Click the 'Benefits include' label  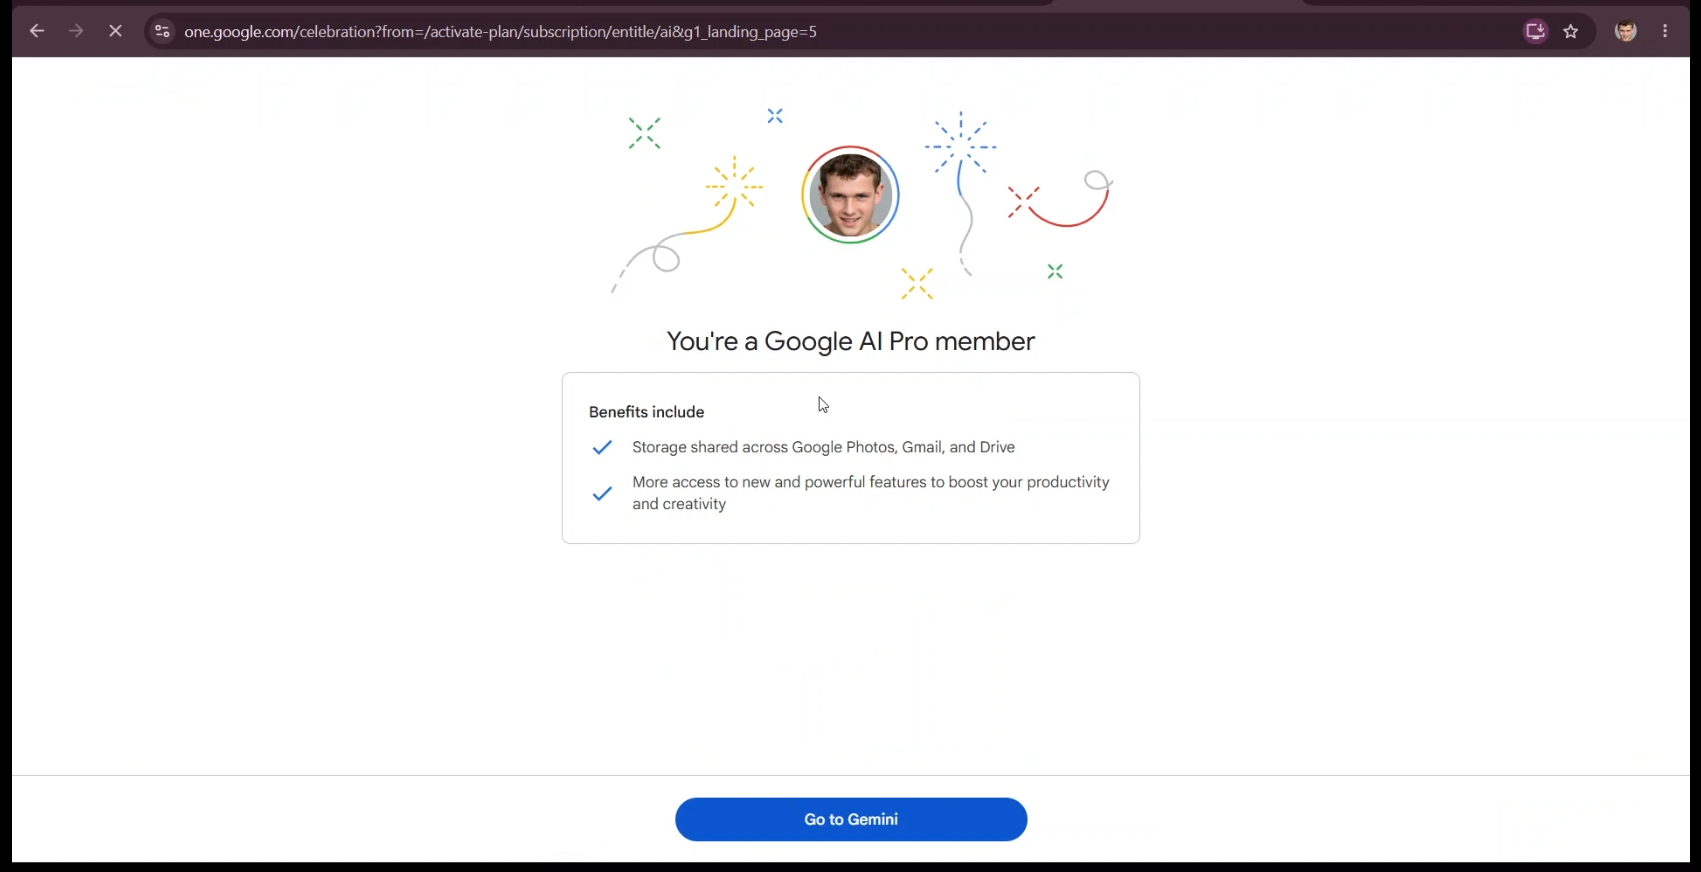pos(647,412)
